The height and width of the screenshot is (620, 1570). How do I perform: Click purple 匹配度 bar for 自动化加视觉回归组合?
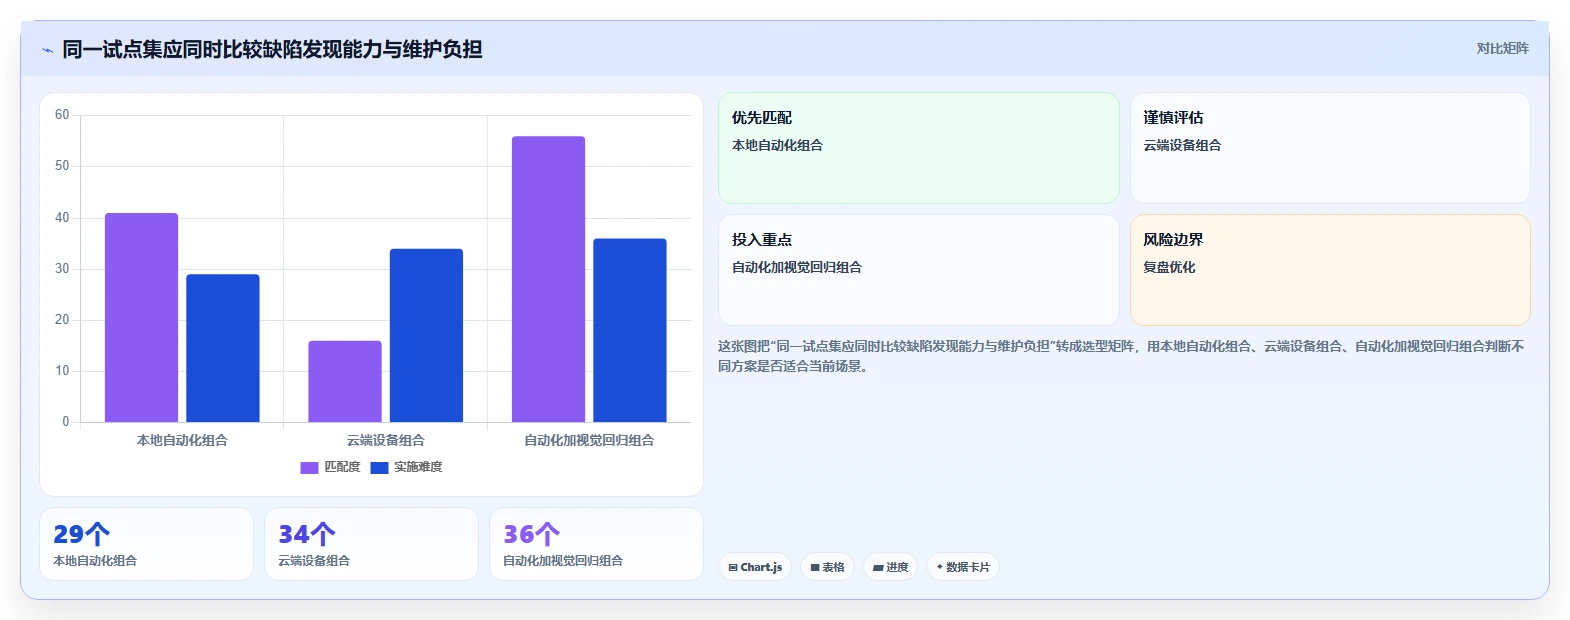[x=548, y=279]
